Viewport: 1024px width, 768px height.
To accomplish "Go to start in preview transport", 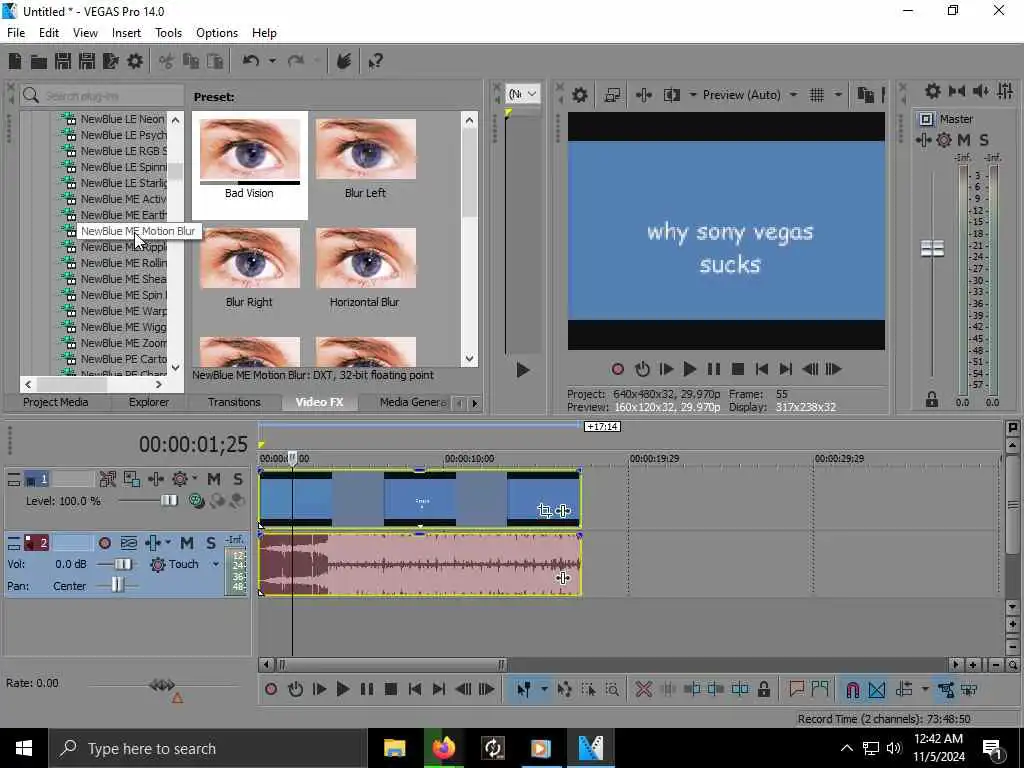I will [x=761, y=369].
